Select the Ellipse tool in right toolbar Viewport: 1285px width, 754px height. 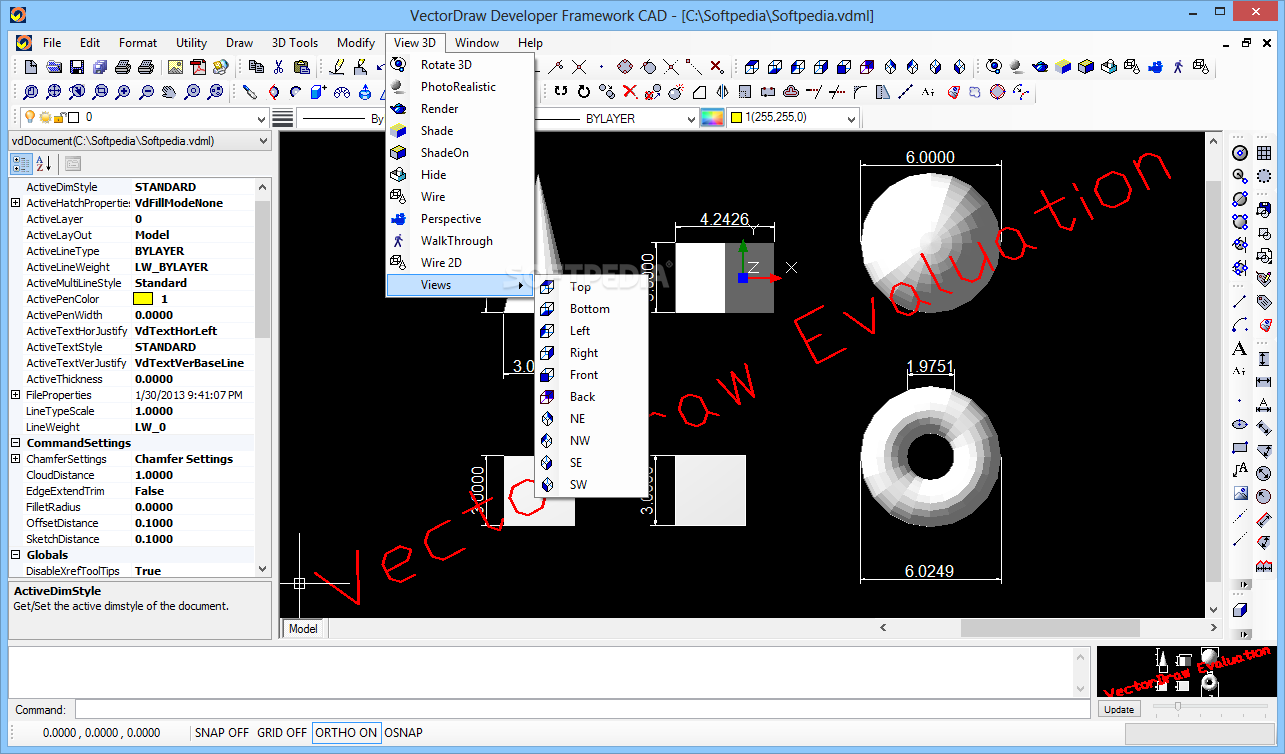(x=1240, y=424)
